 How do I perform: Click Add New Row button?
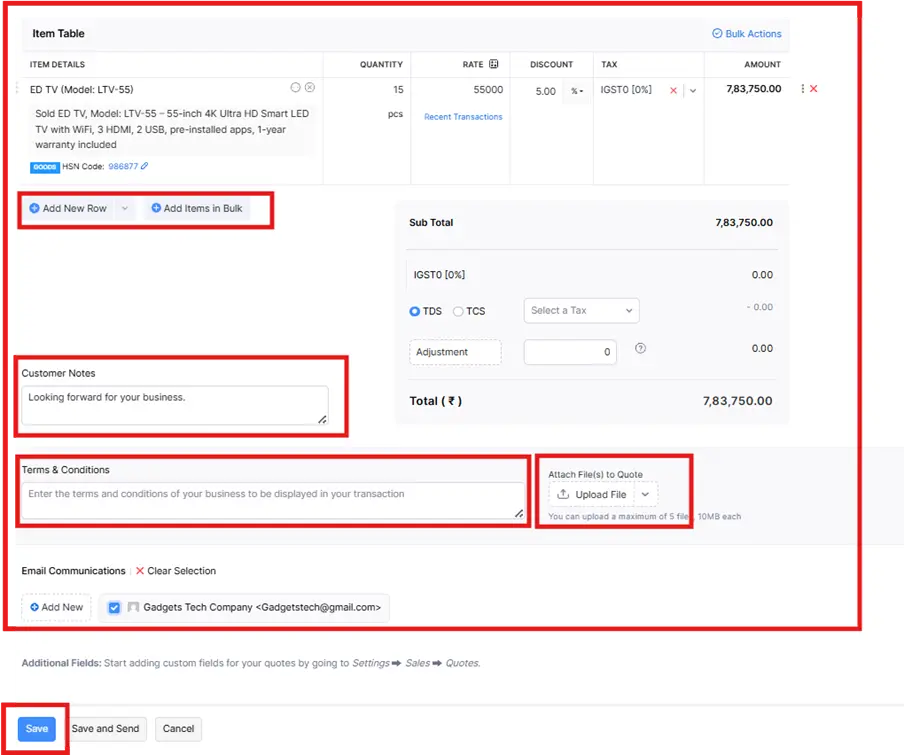[x=68, y=208]
